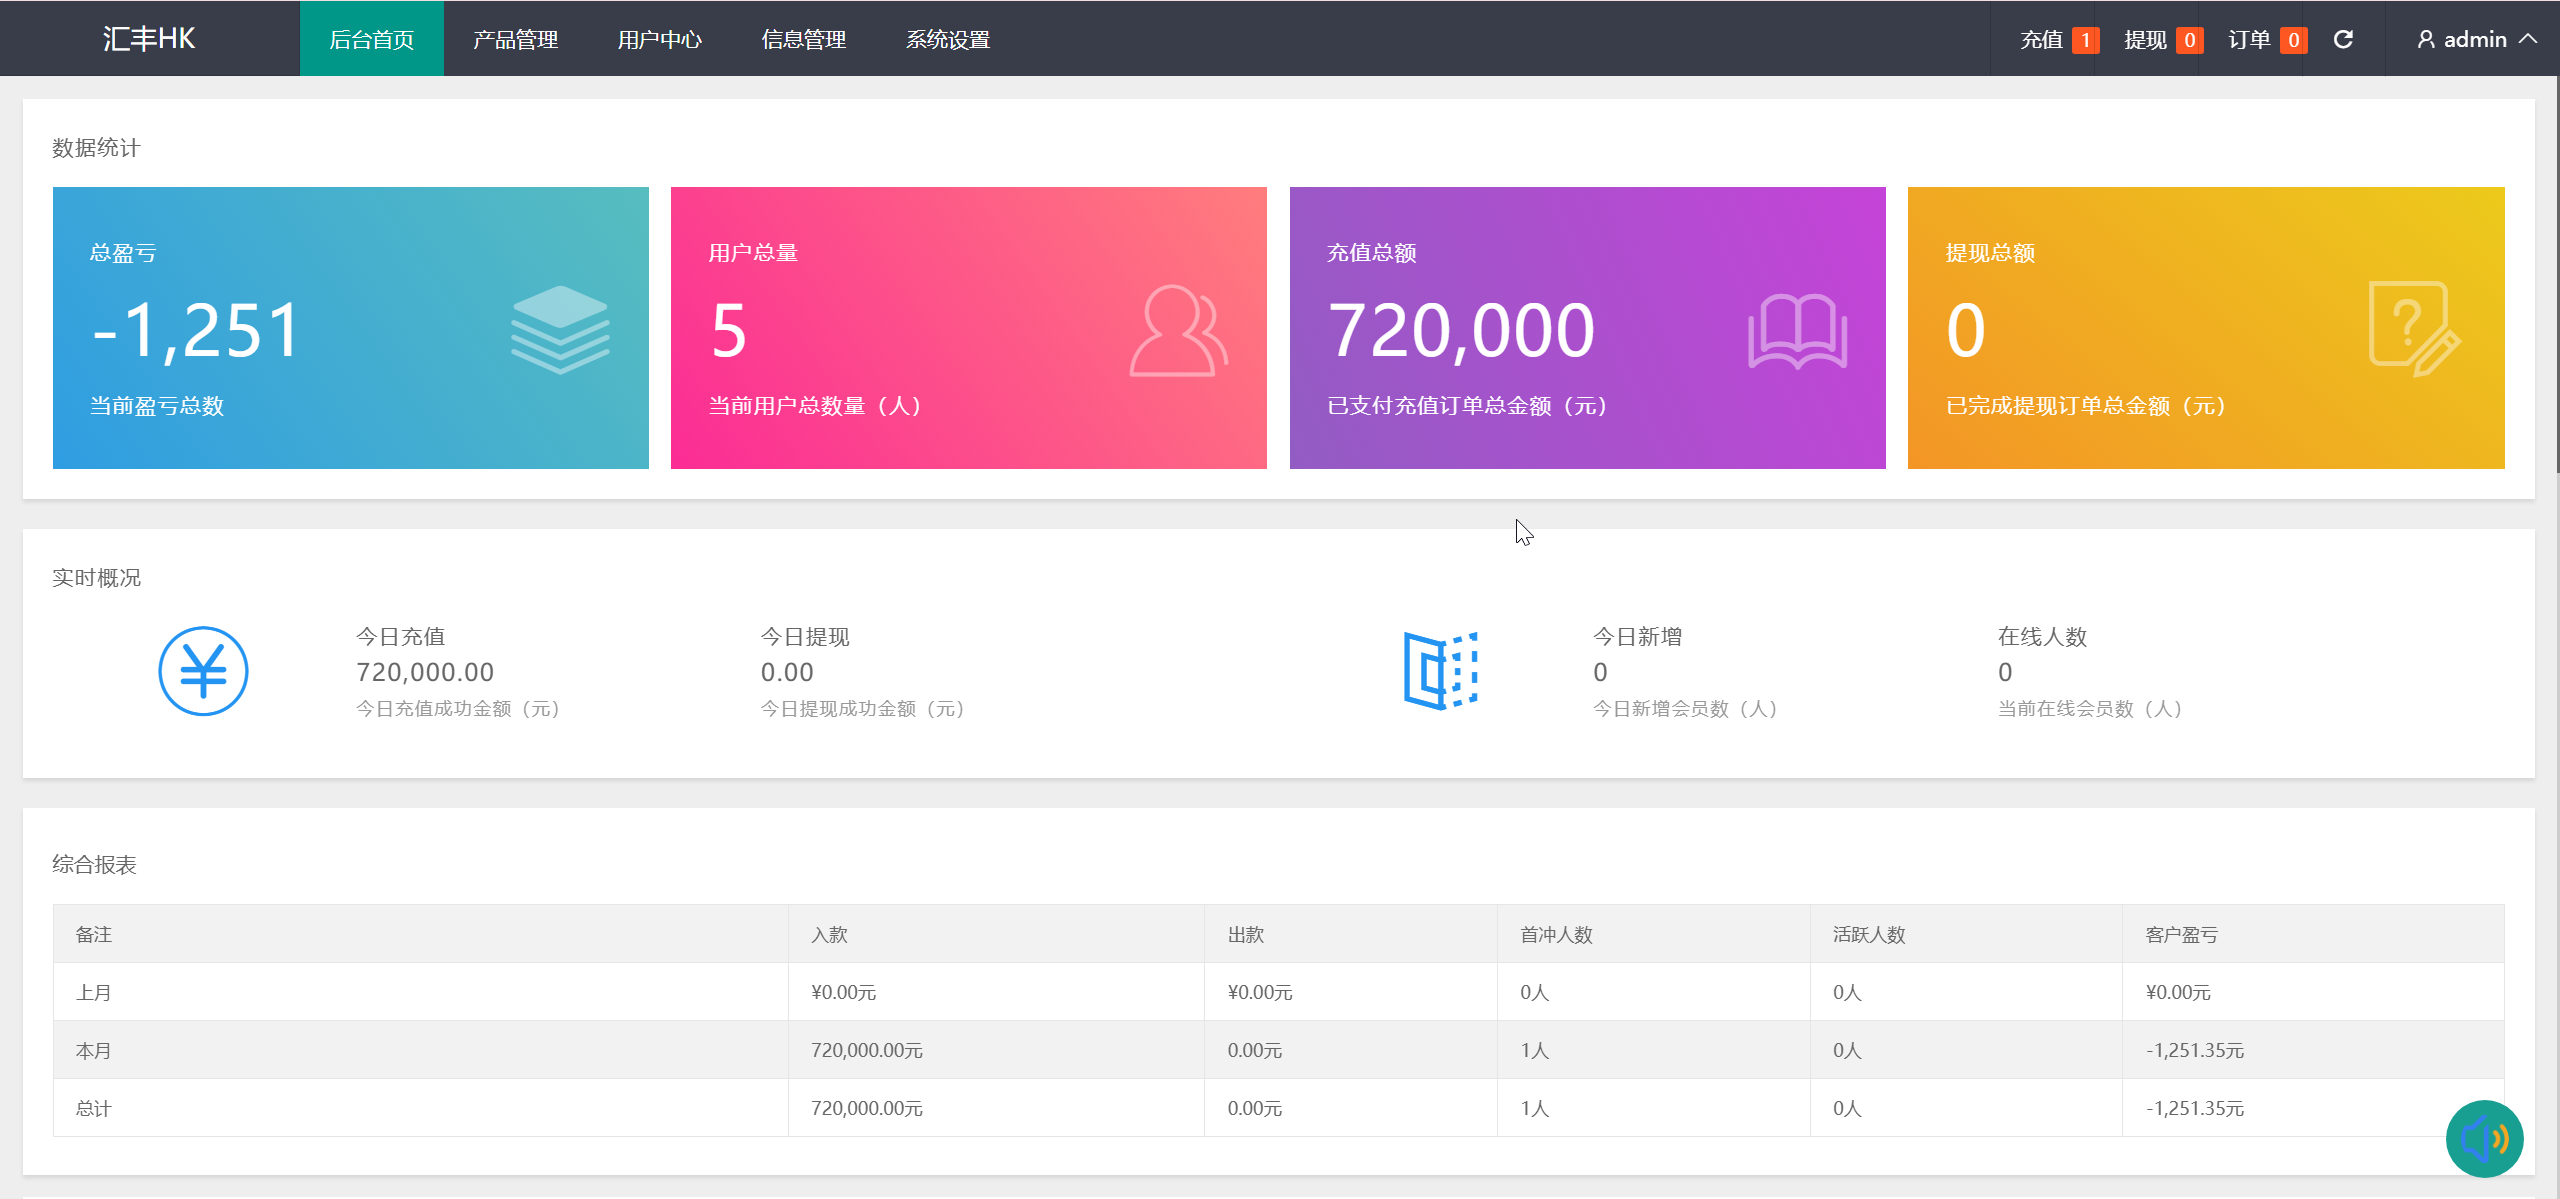Screen dimensions: 2560x1199
Task: Click the speaker sound icon button
Action: 2484,1138
